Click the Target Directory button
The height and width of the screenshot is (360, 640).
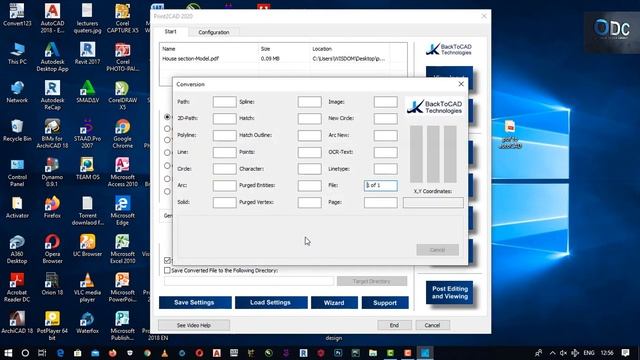(371, 281)
